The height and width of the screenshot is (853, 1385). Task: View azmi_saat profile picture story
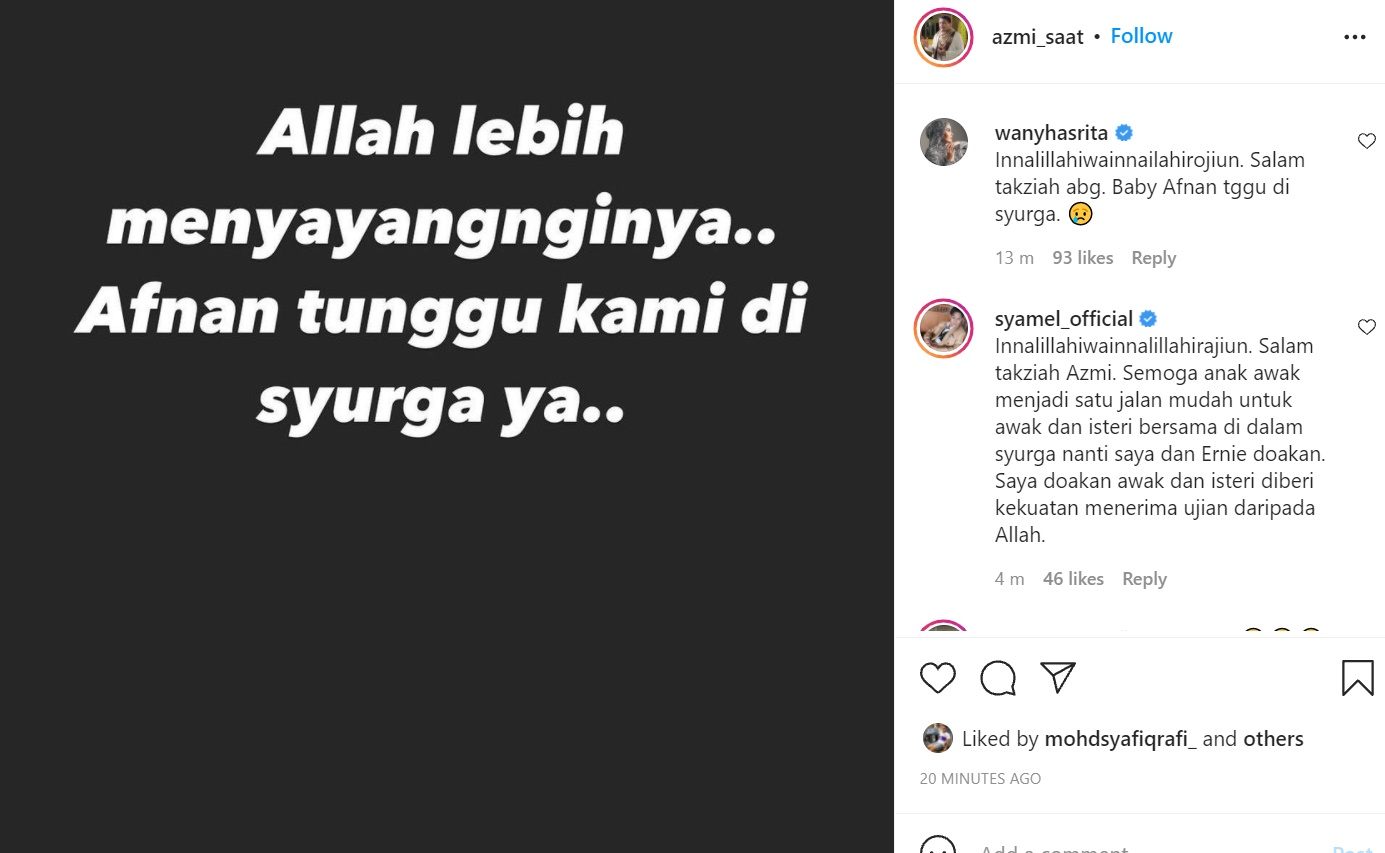pos(944,38)
